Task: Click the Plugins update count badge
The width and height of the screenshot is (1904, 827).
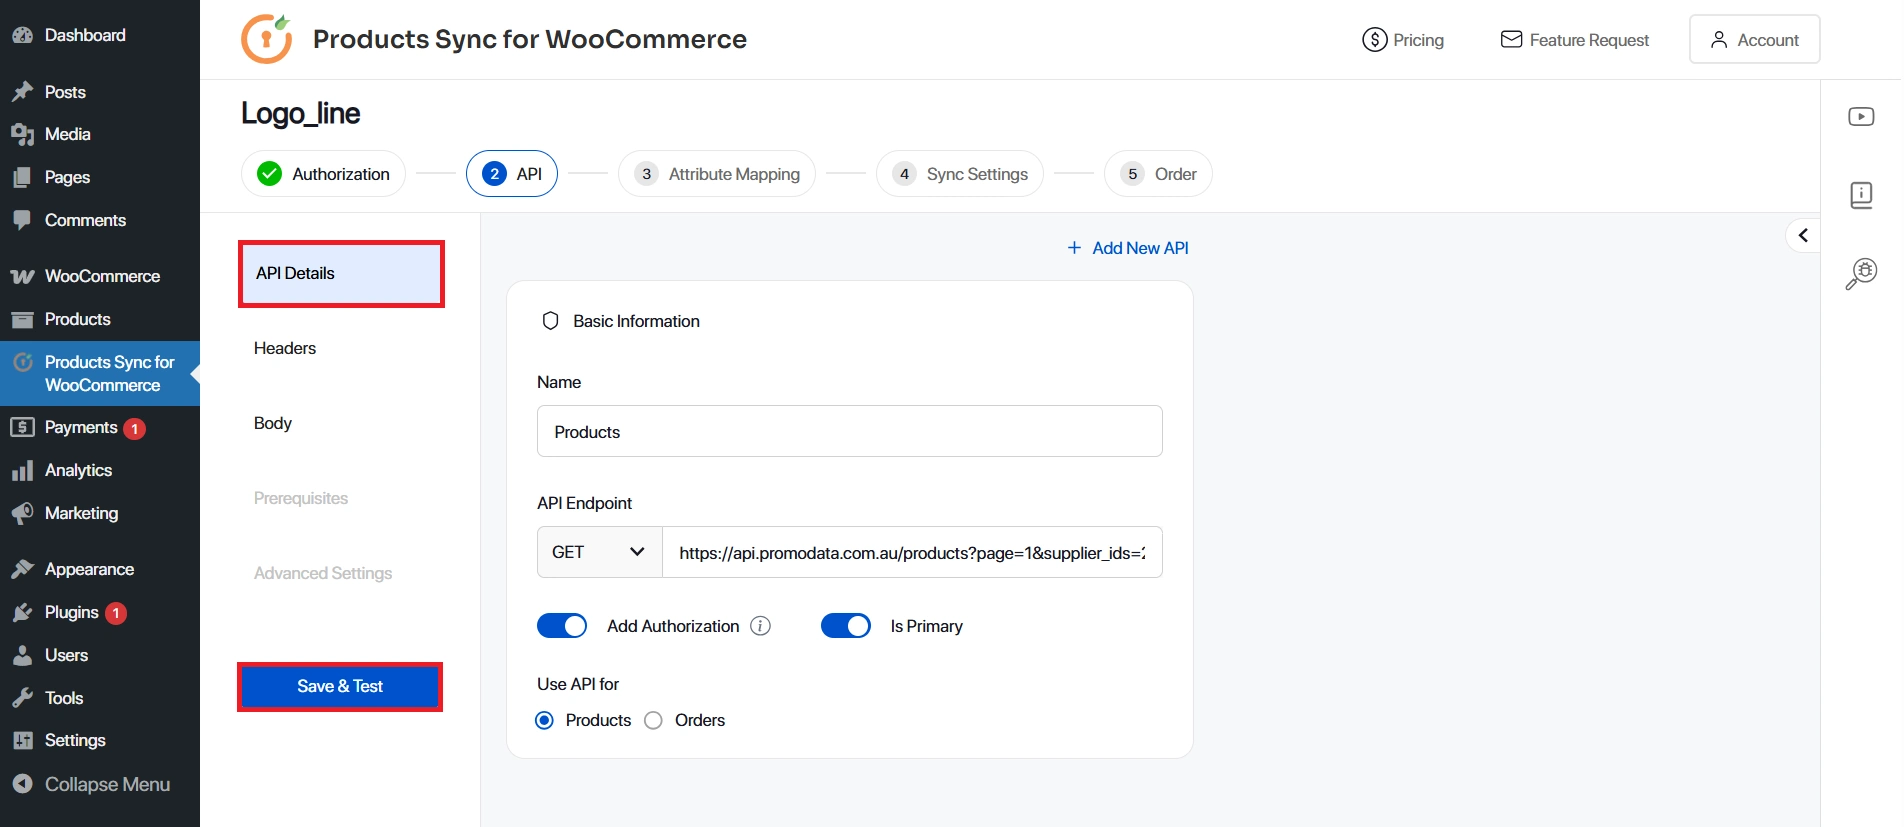Action: click(x=116, y=613)
